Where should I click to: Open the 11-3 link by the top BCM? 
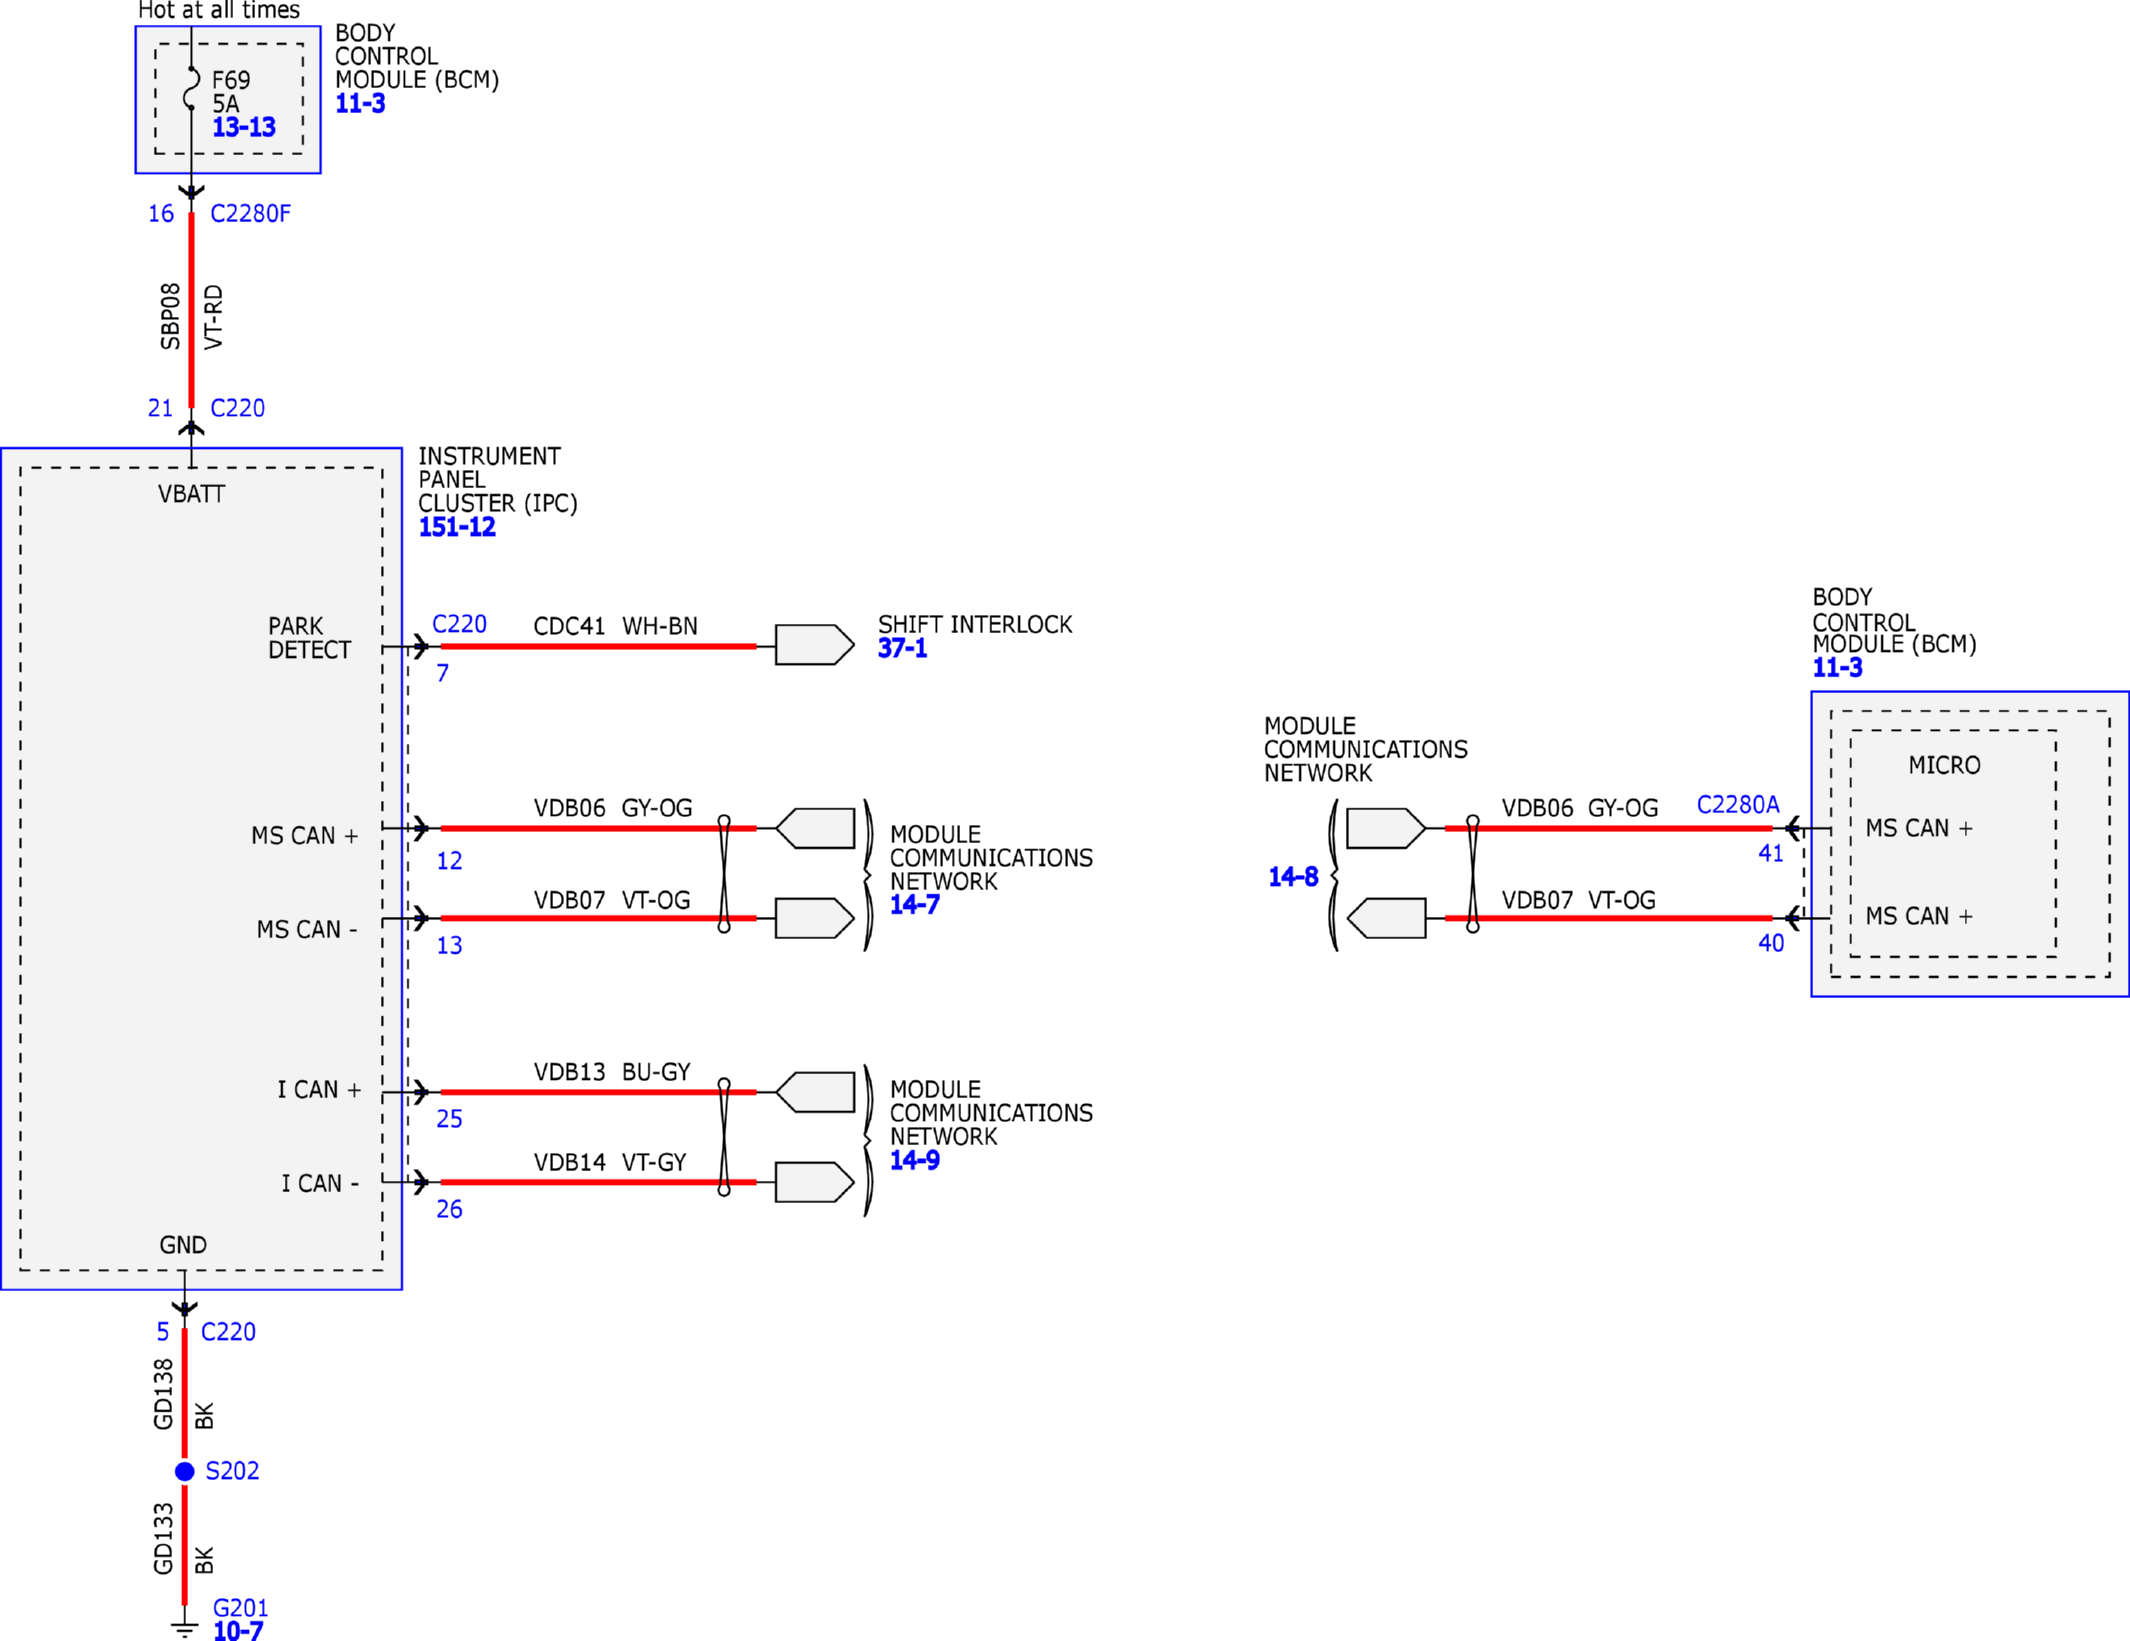(x=360, y=103)
